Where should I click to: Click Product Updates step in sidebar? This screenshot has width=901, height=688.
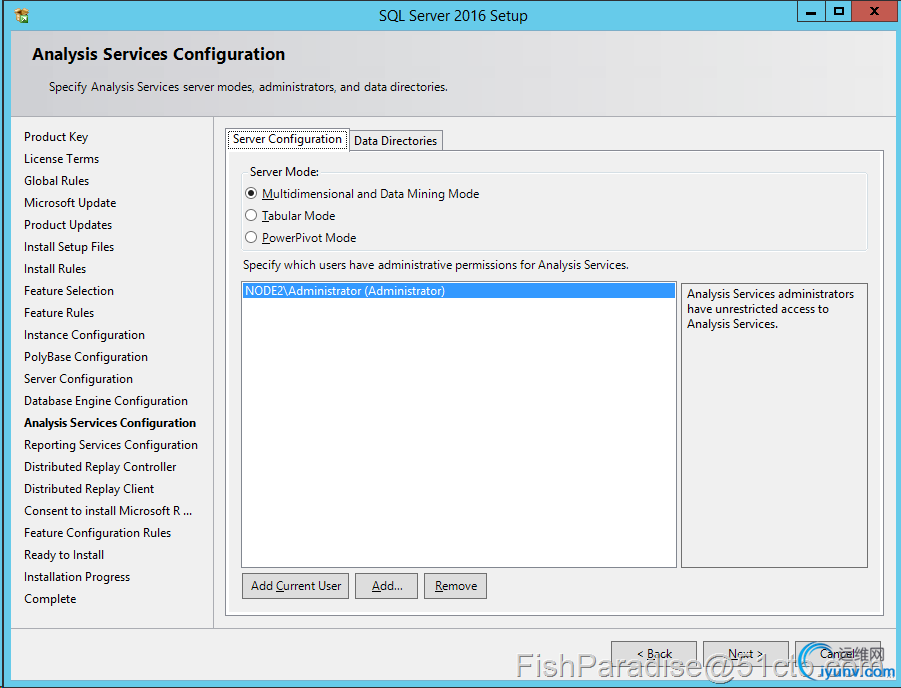(68, 225)
